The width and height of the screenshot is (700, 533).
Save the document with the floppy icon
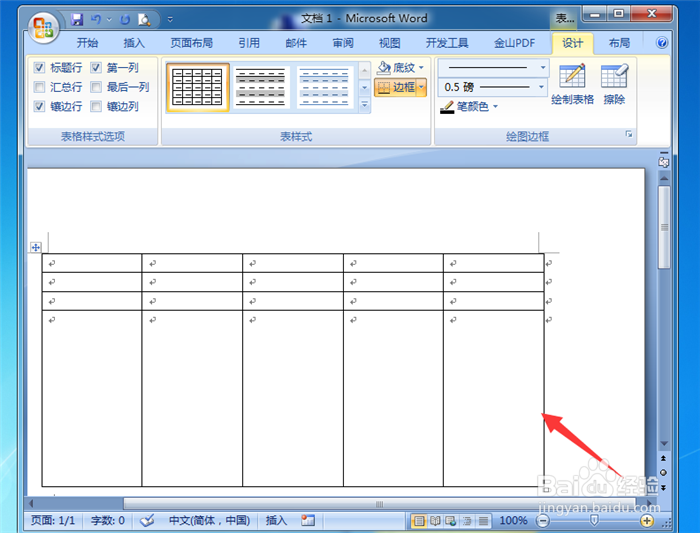coord(77,19)
